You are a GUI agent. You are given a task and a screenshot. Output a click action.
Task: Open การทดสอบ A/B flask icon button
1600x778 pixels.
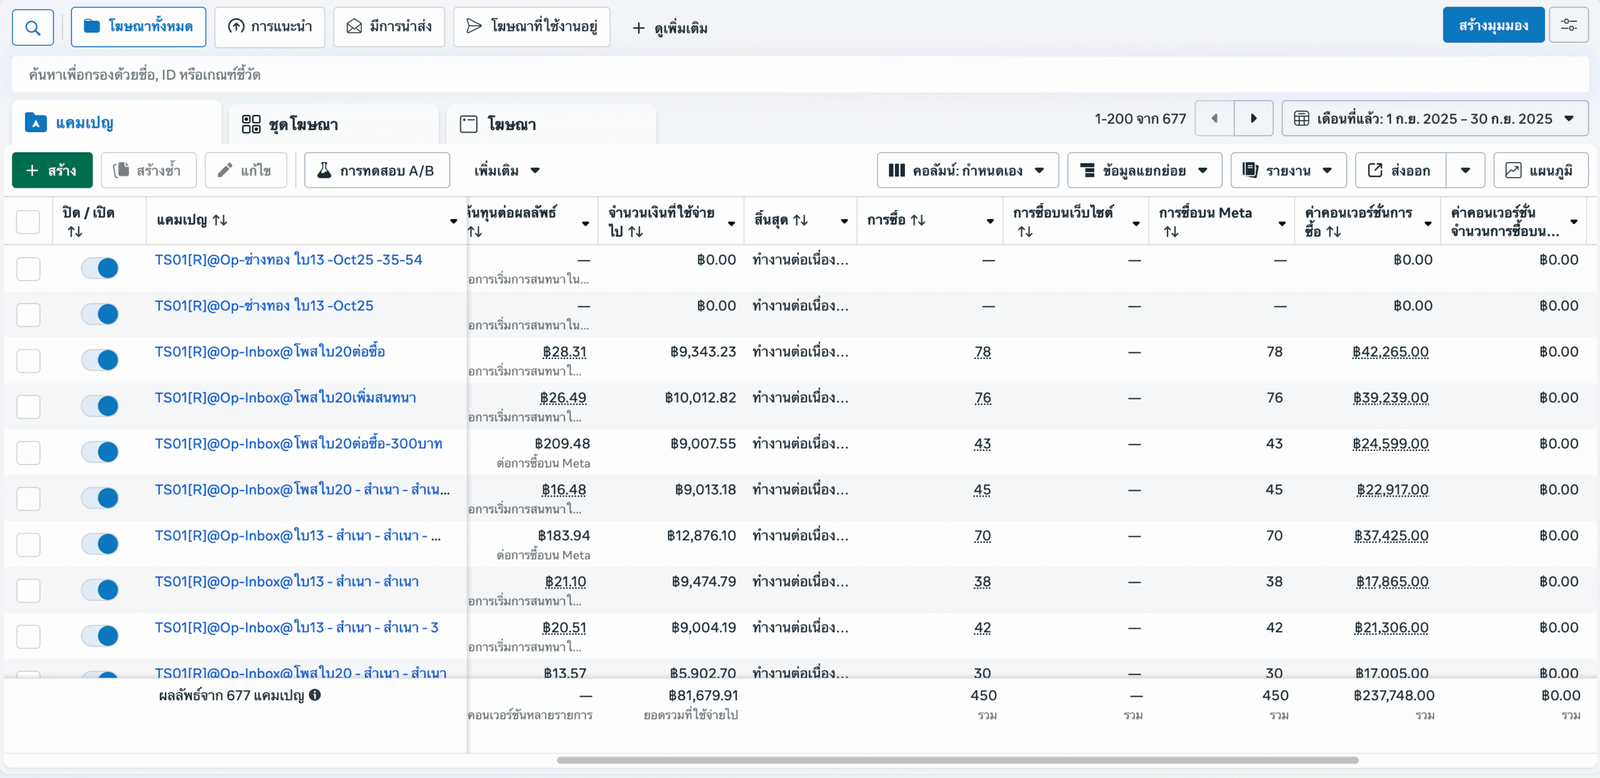pos(377,170)
